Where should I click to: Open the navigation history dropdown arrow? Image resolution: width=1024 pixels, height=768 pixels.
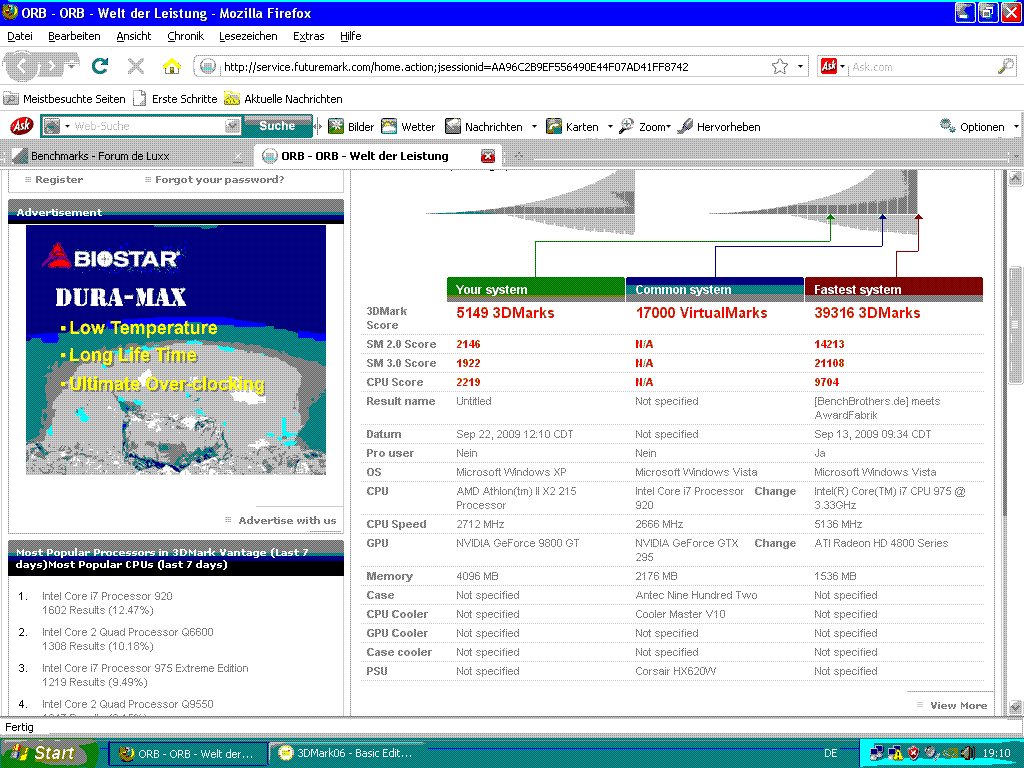[72, 66]
